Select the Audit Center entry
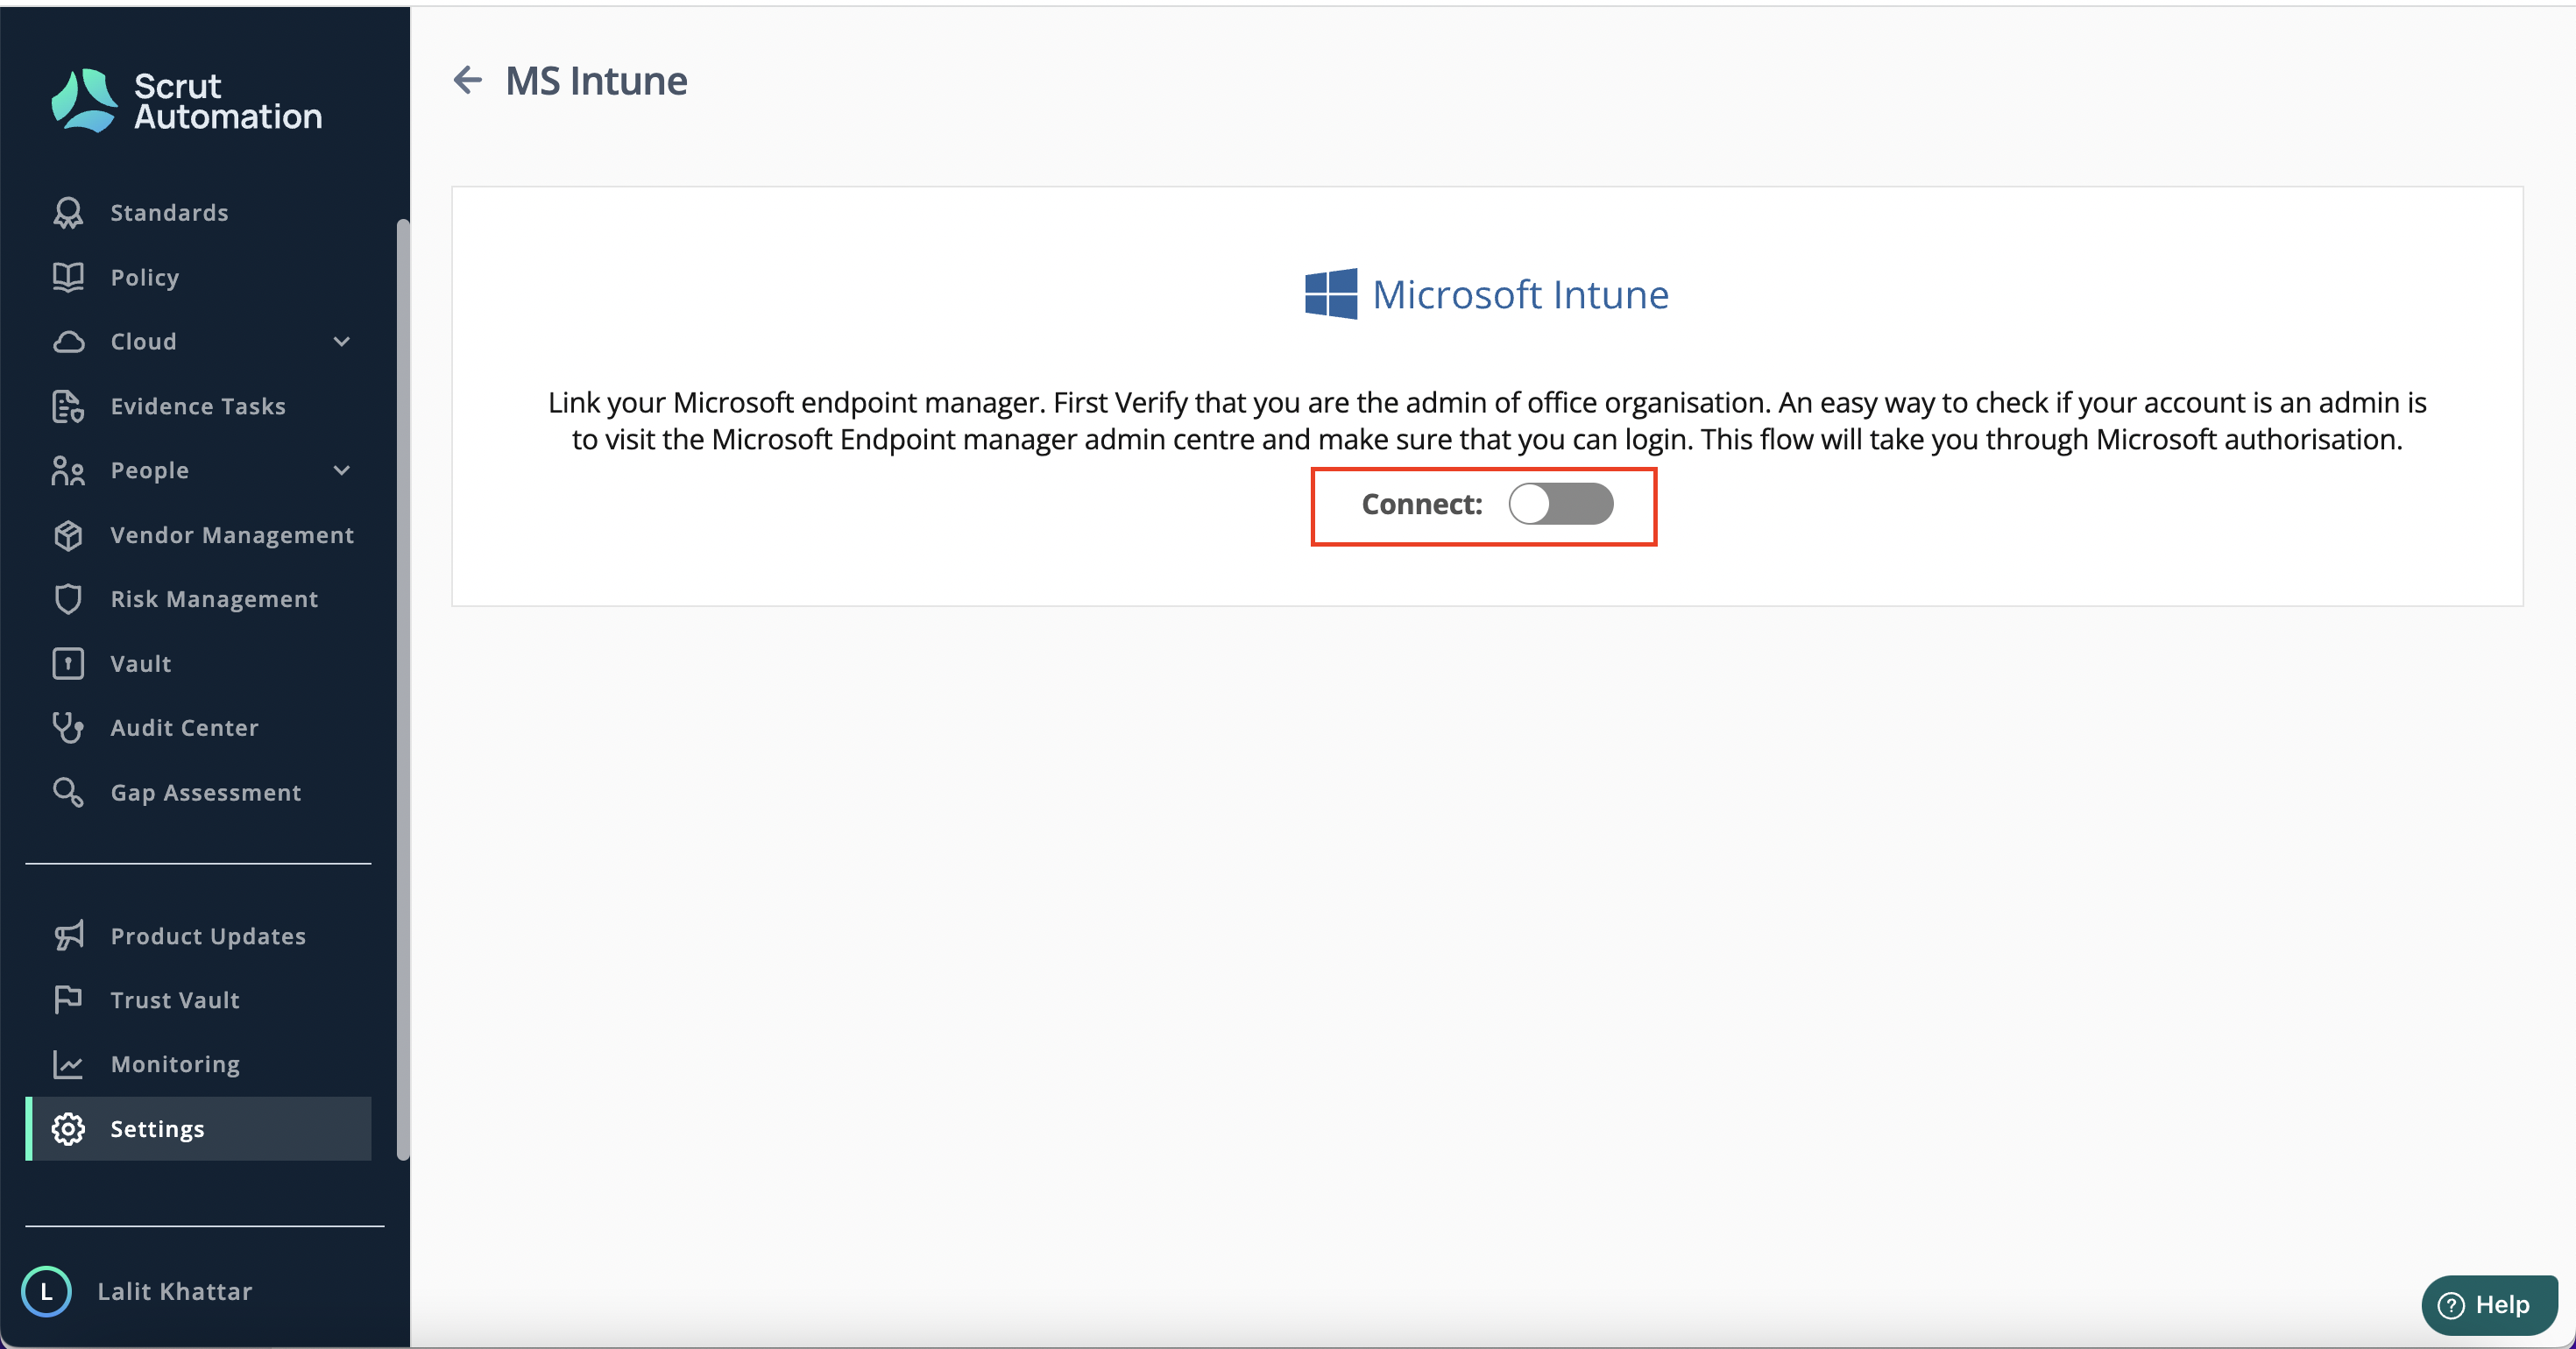The height and width of the screenshot is (1349, 2576). 198,727
